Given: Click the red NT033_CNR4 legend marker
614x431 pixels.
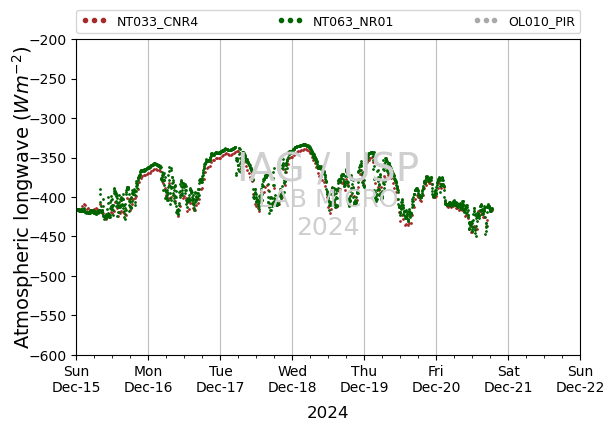Looking at the screenshot, I should point(94,21).
